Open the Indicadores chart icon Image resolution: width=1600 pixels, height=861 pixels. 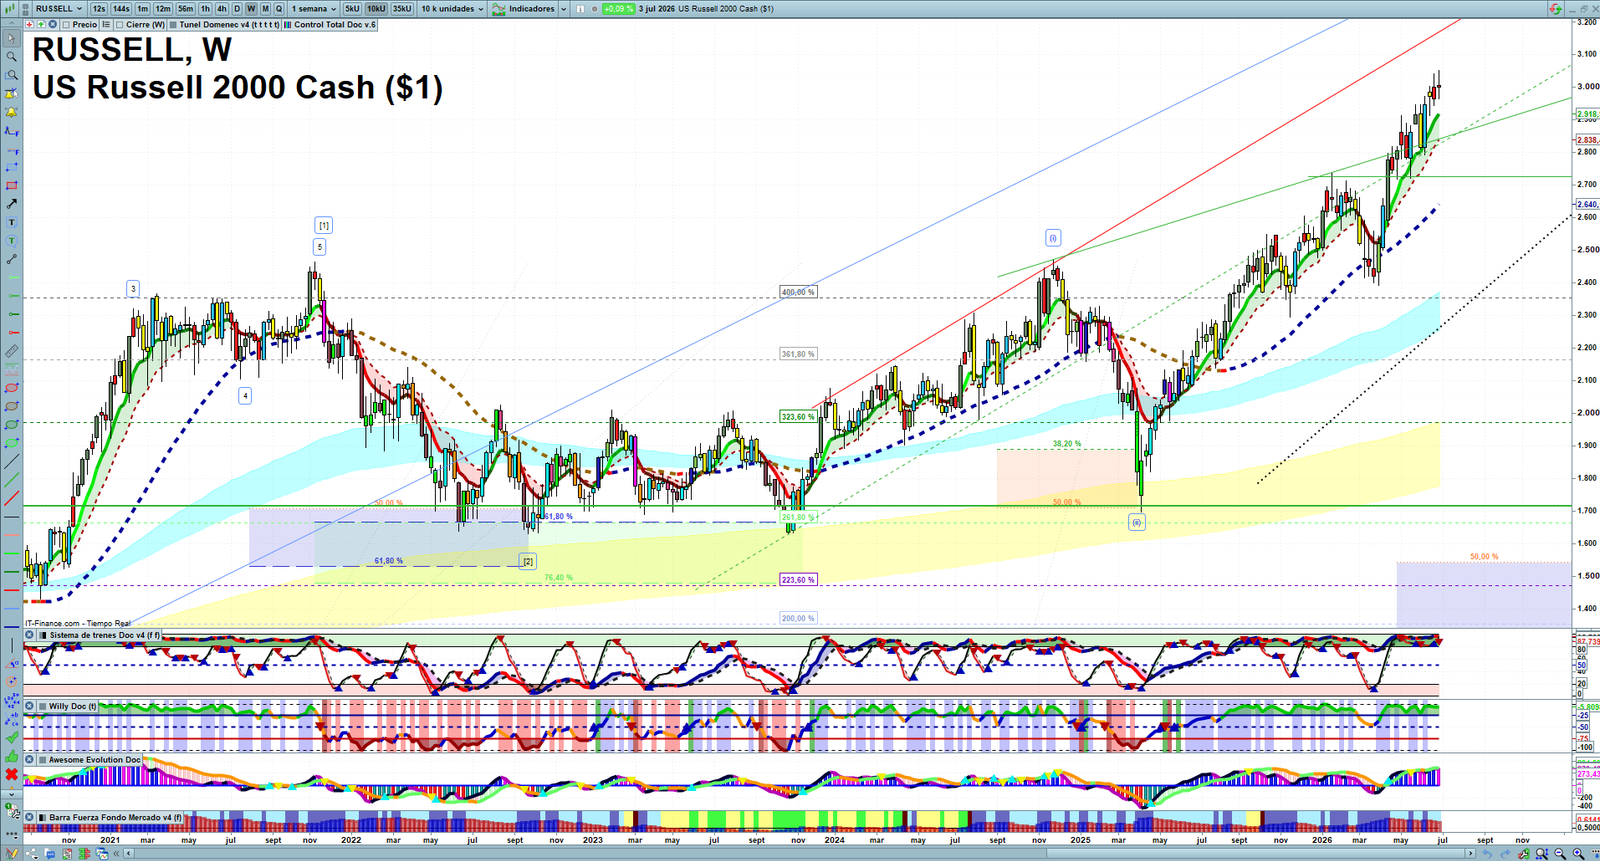(498, 9)
